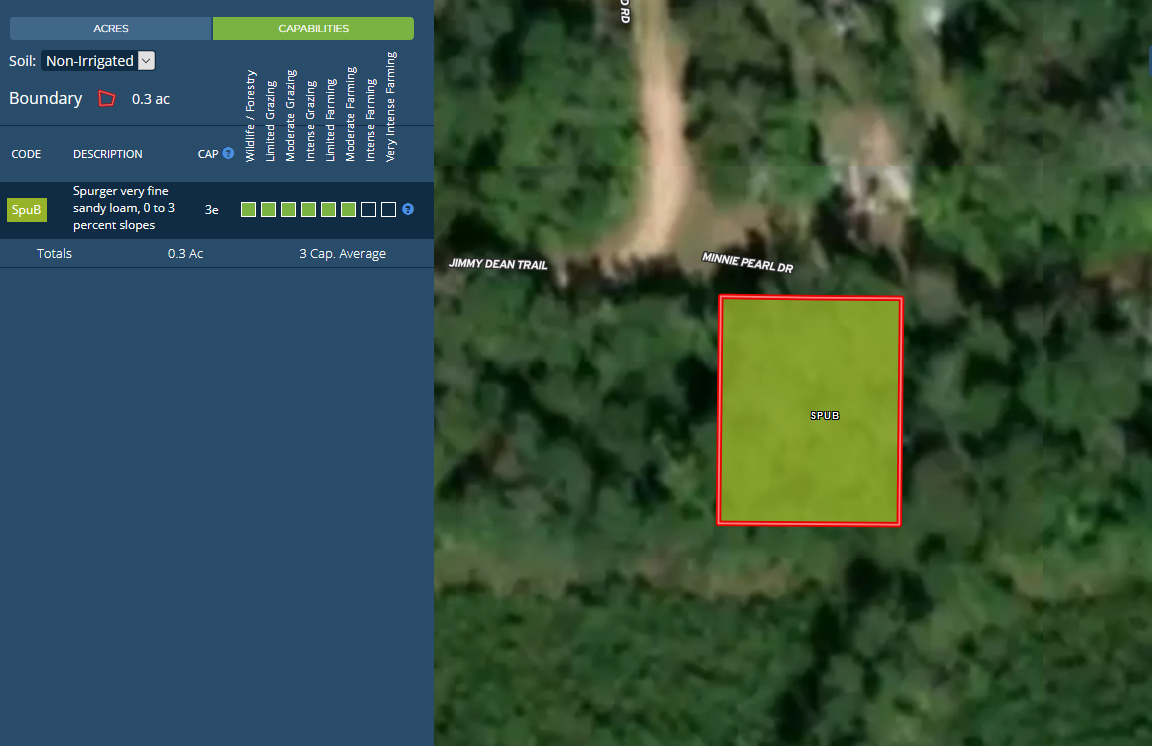Screen dimensions: 1152x746
Task: Click the Moderate Grazing capability square
Action: coord(288,210)
